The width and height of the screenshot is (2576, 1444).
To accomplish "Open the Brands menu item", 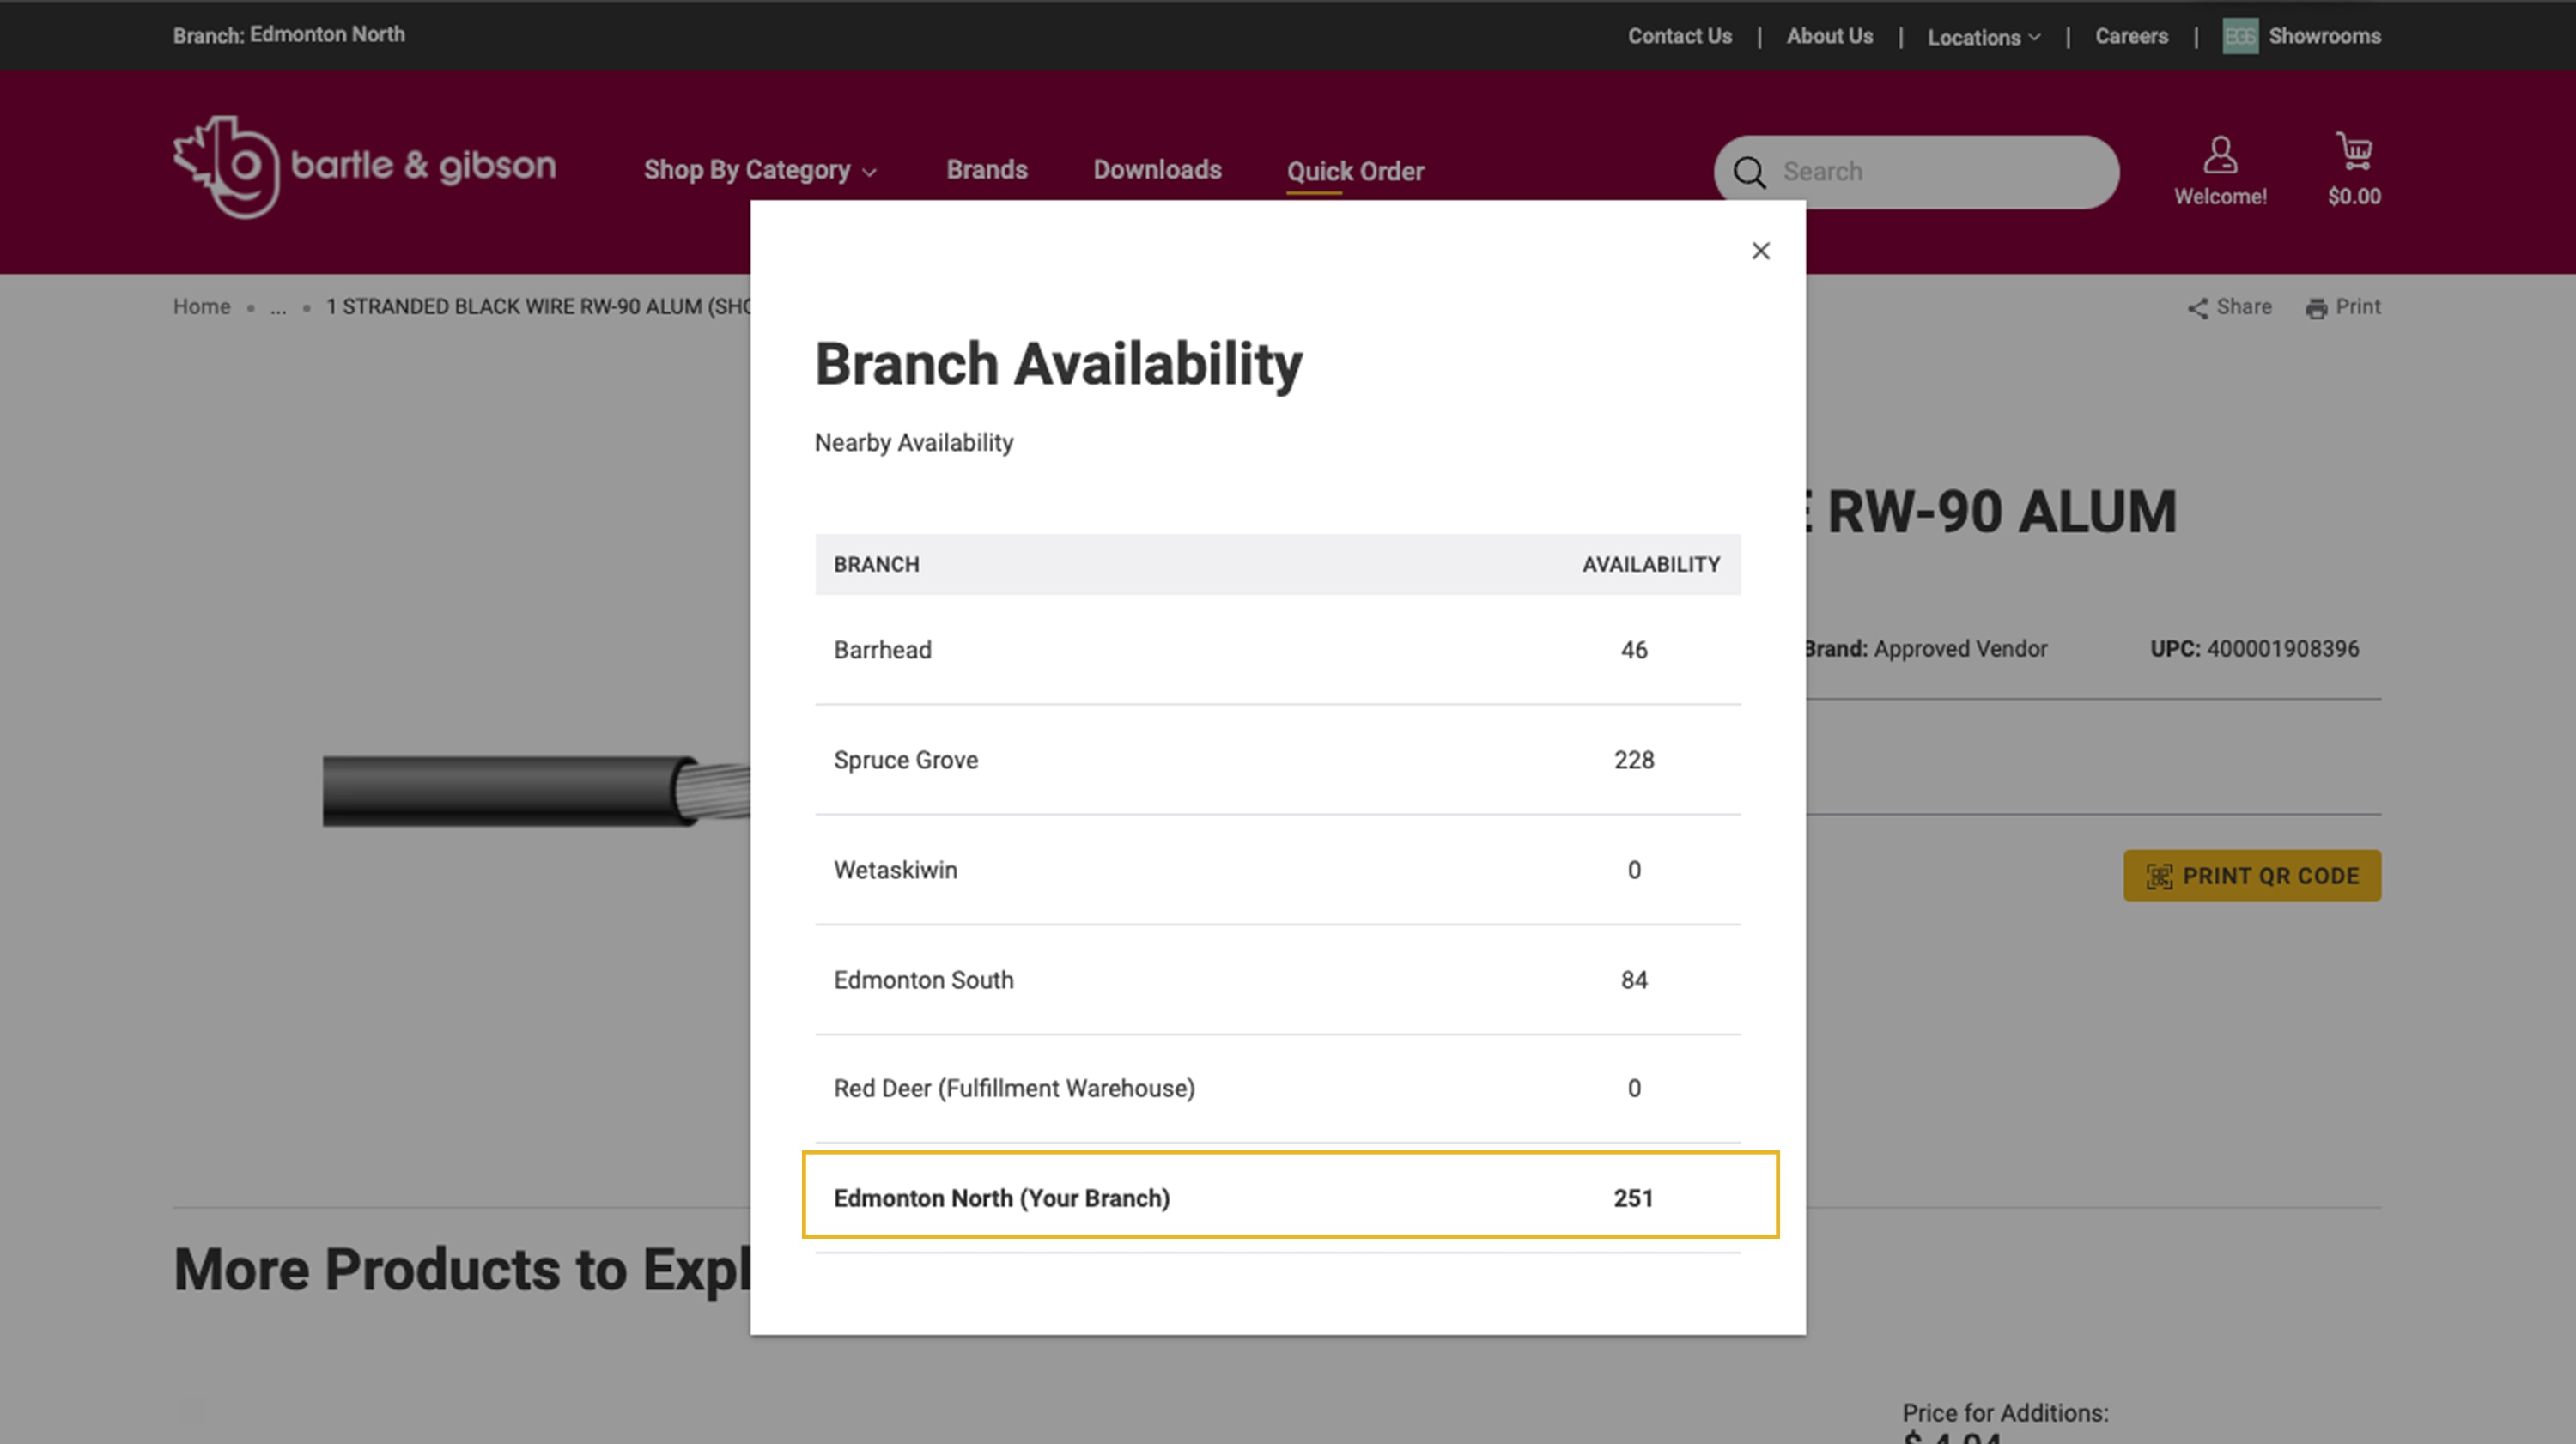I will tap(986, 170).
